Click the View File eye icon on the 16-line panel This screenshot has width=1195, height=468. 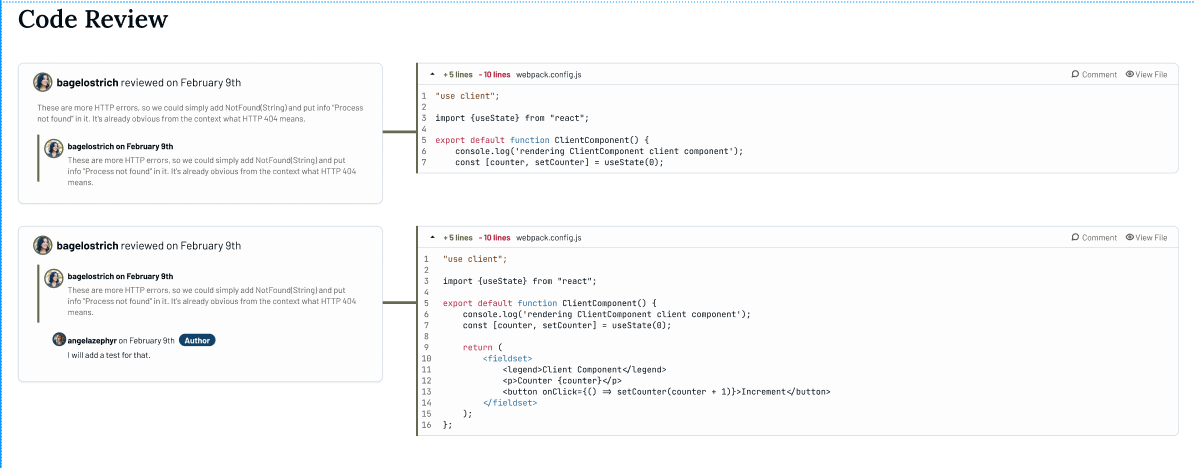(x=1129, y=238)
